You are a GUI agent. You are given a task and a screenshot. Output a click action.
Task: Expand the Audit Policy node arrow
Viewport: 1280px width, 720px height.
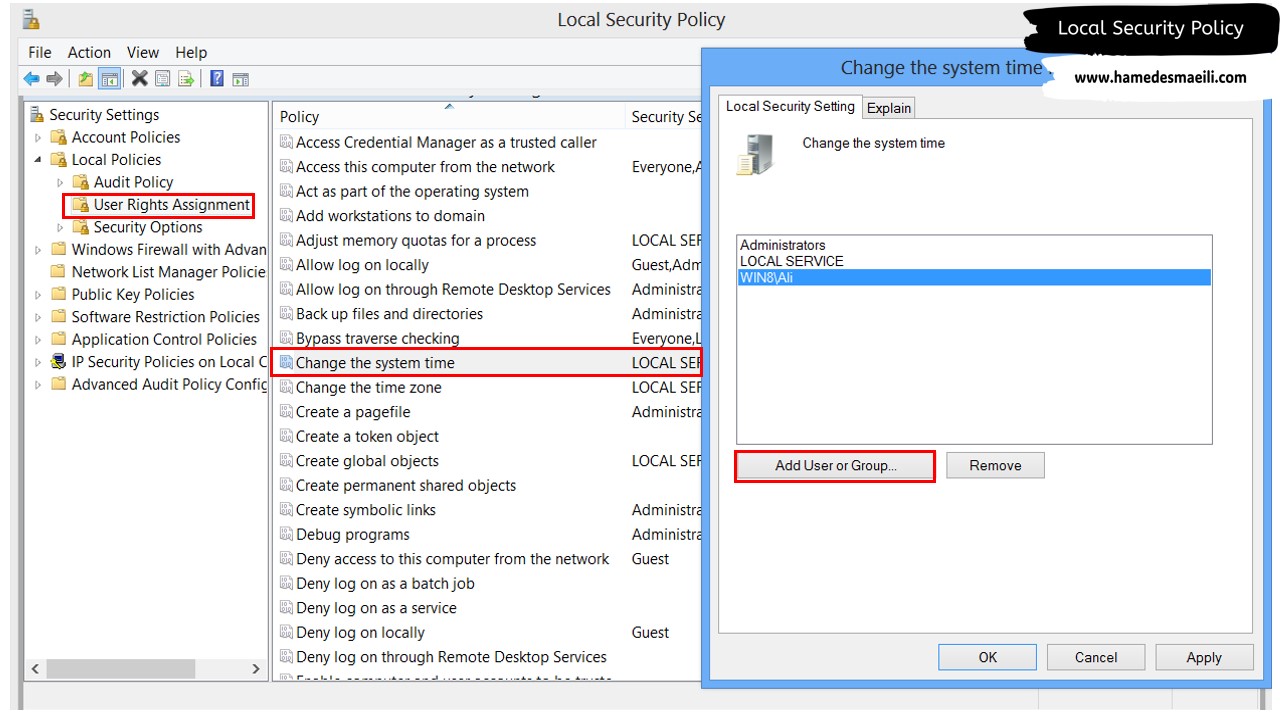pos(60,182)
